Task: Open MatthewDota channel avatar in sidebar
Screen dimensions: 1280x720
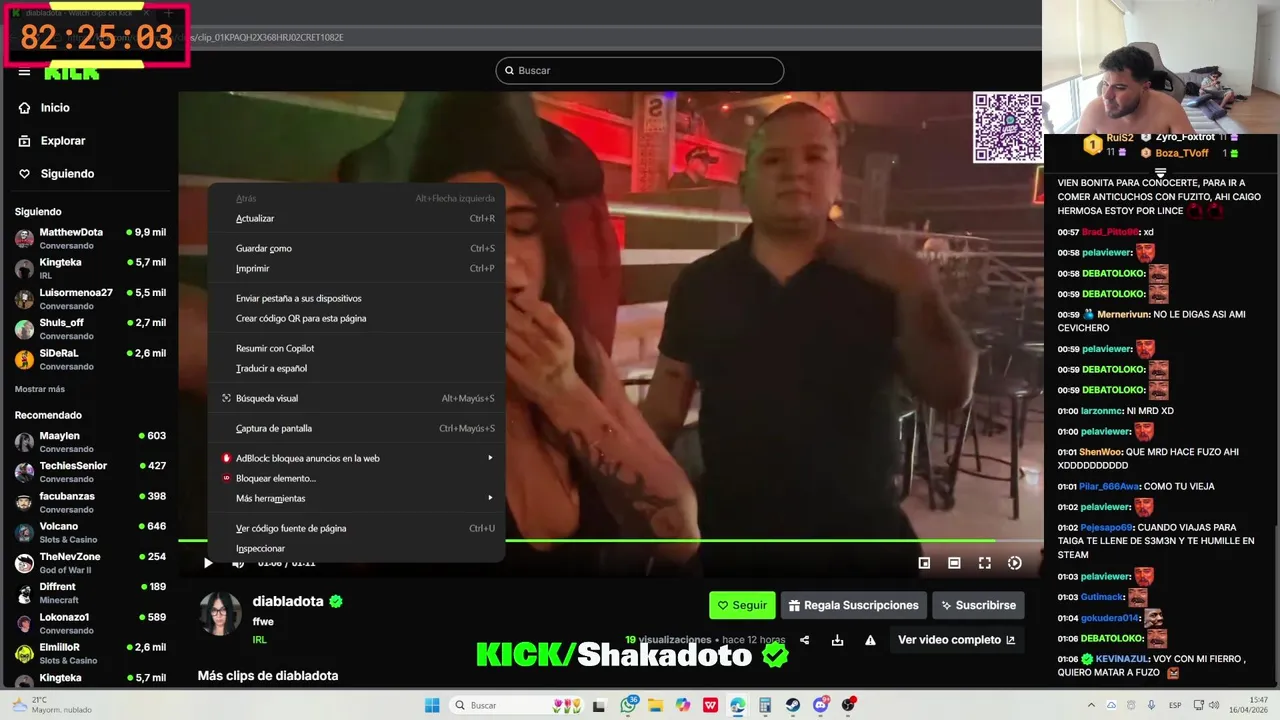Action: coord(24,238)
